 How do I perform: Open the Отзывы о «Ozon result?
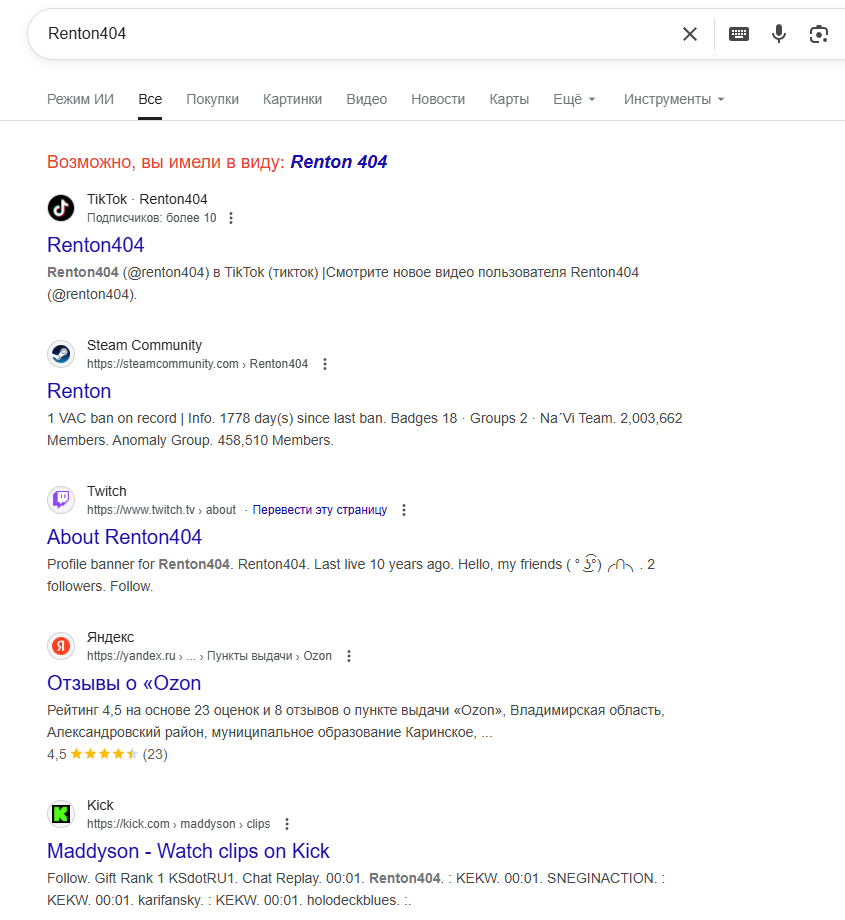[124, 684]
